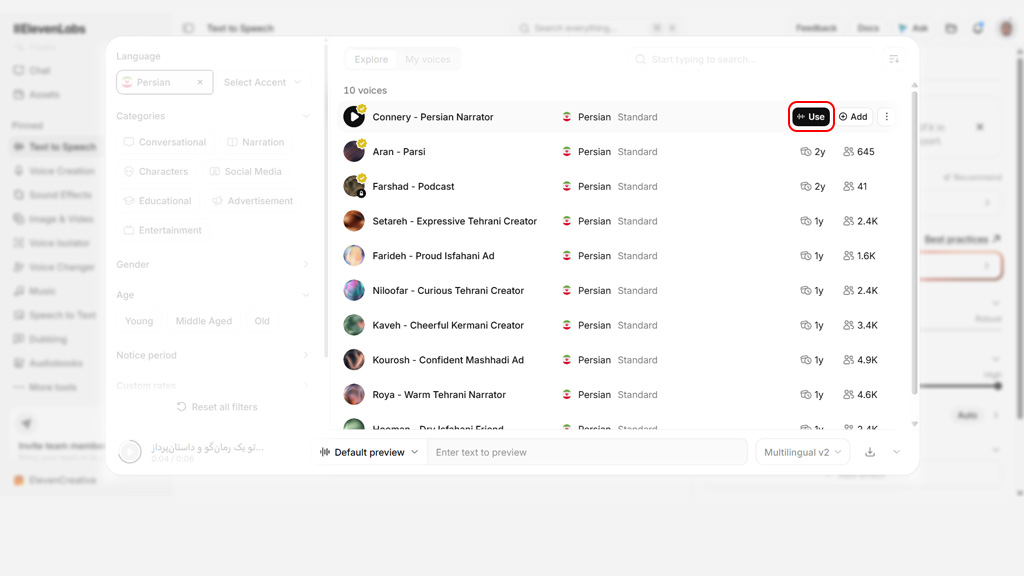Use the Connery - Persian Narrator voice
Viewport: 1024px width, 576px height.
[811, 117]
